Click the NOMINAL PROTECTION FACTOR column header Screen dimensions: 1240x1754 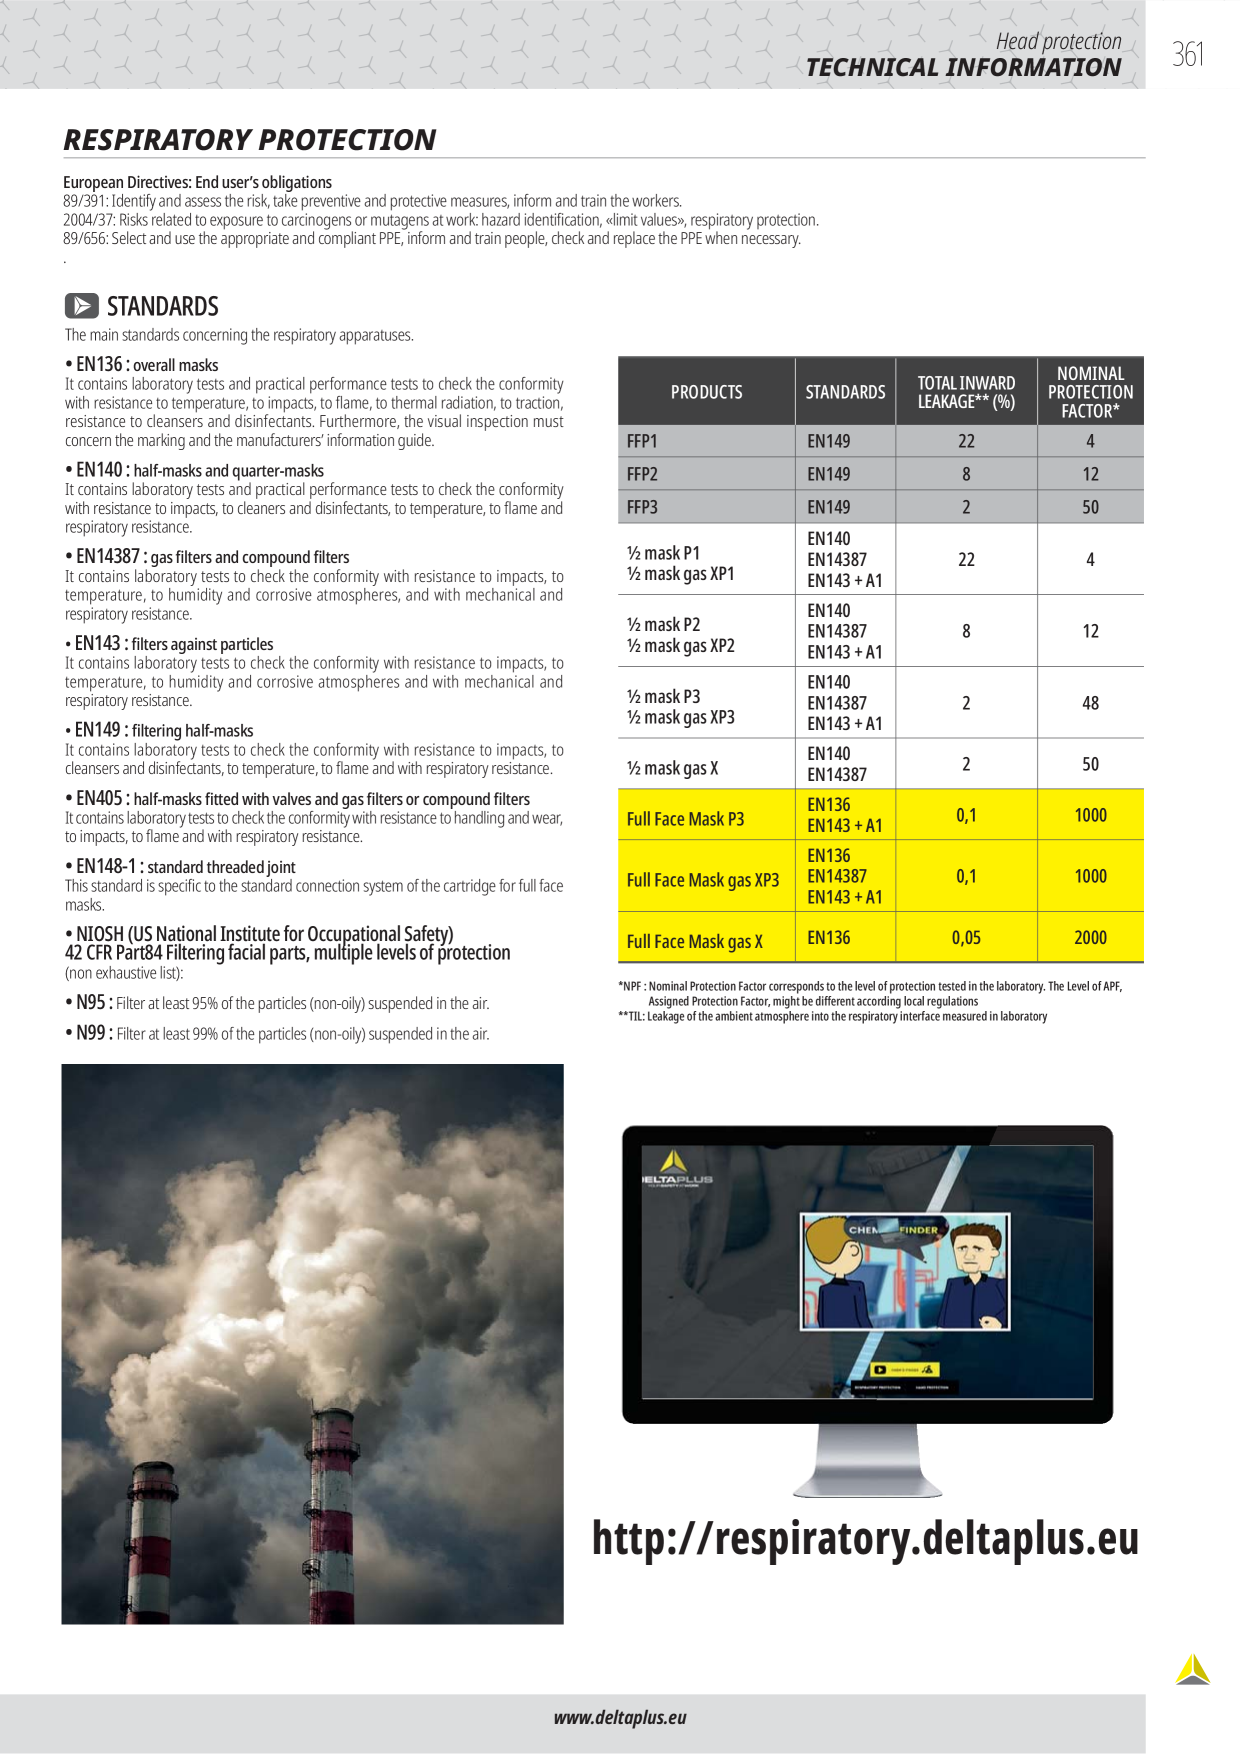pyautogui.click(x=1090, y=392)
